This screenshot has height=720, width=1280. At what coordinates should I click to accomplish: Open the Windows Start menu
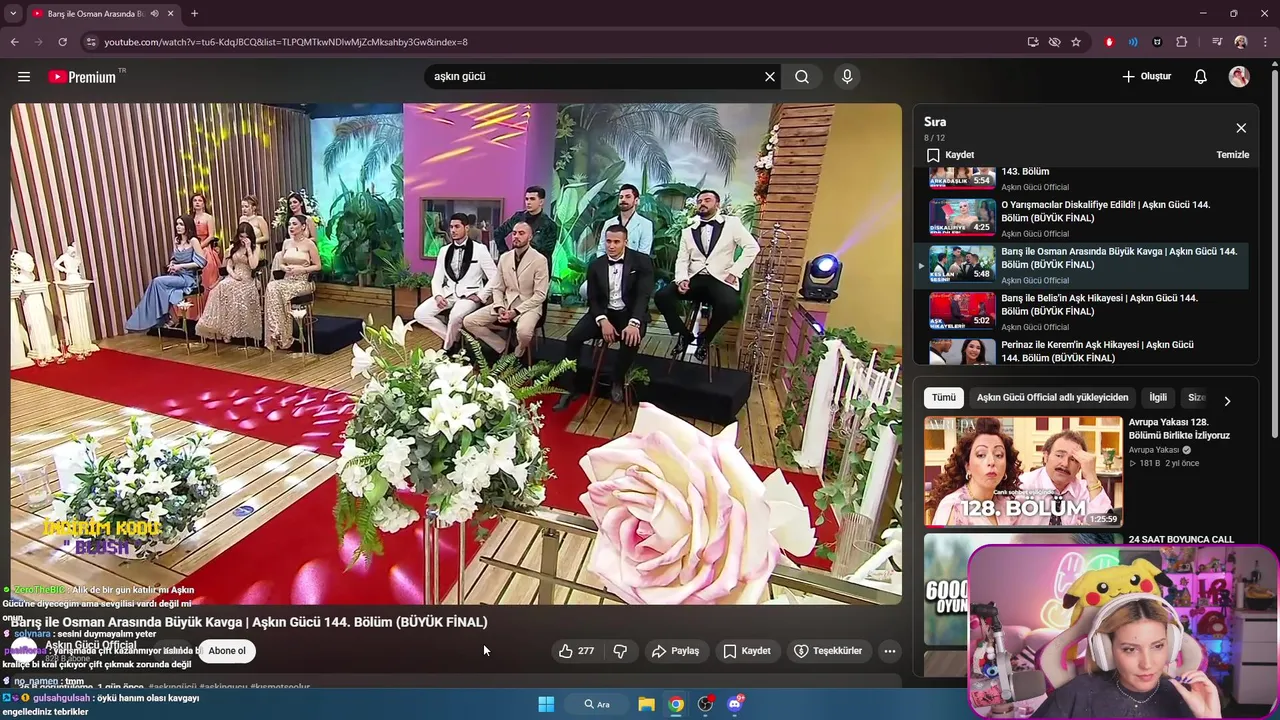pos(546,704)
